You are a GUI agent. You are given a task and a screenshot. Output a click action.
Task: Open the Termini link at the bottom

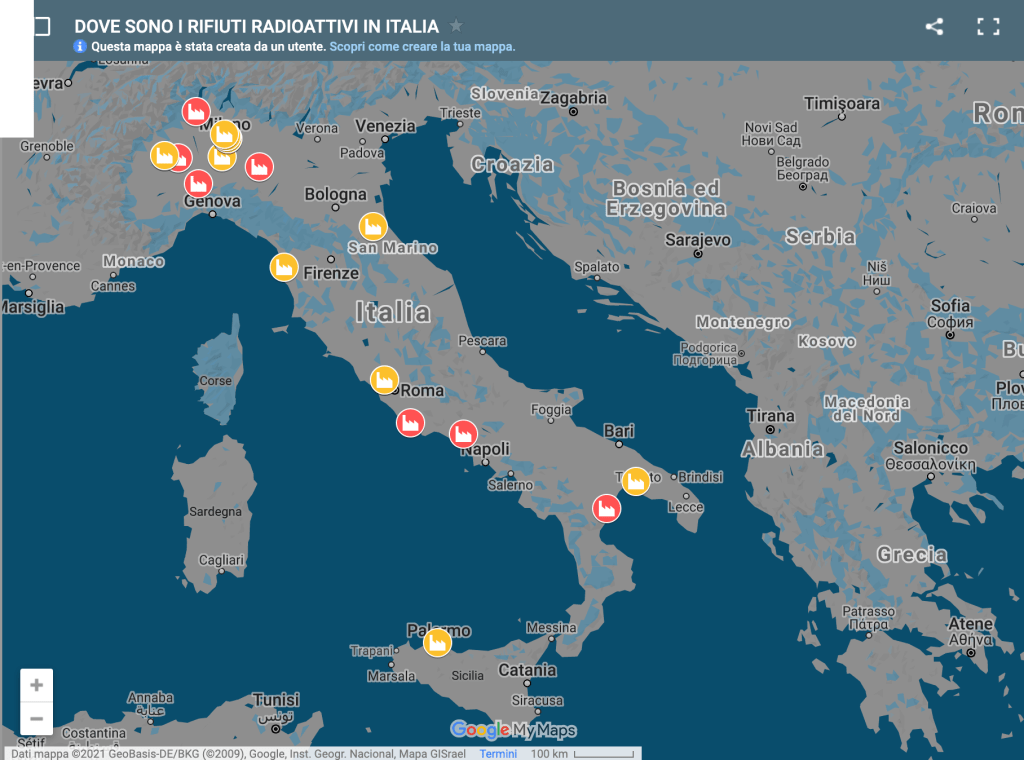498,753
